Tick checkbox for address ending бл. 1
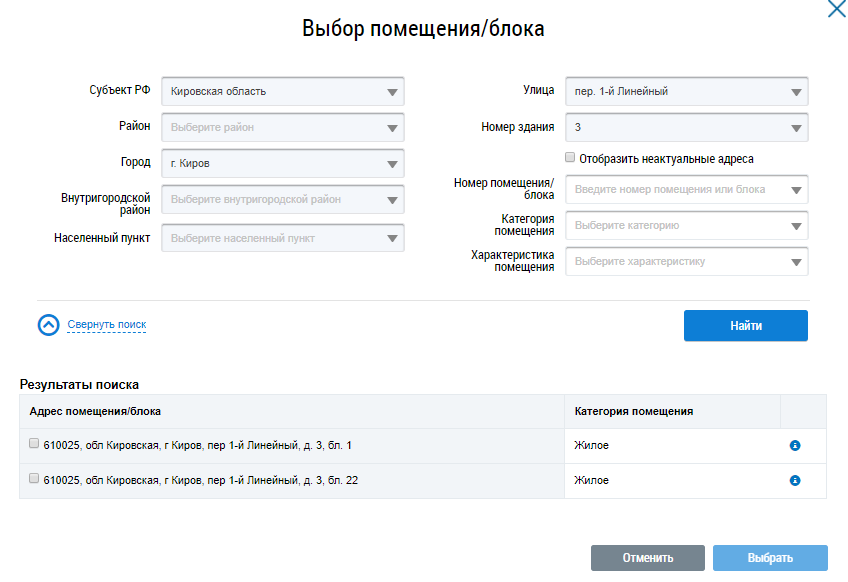 pyautogui.click(x=34, y=444)
